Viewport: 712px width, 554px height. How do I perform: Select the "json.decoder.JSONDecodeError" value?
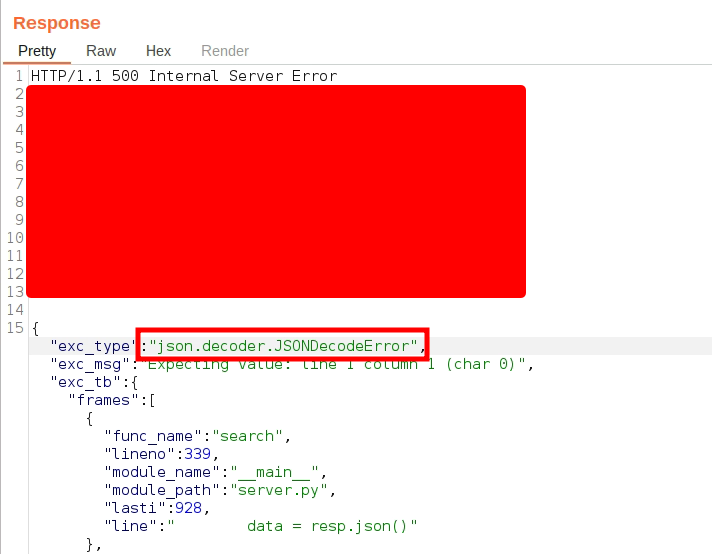pos(283,346)
